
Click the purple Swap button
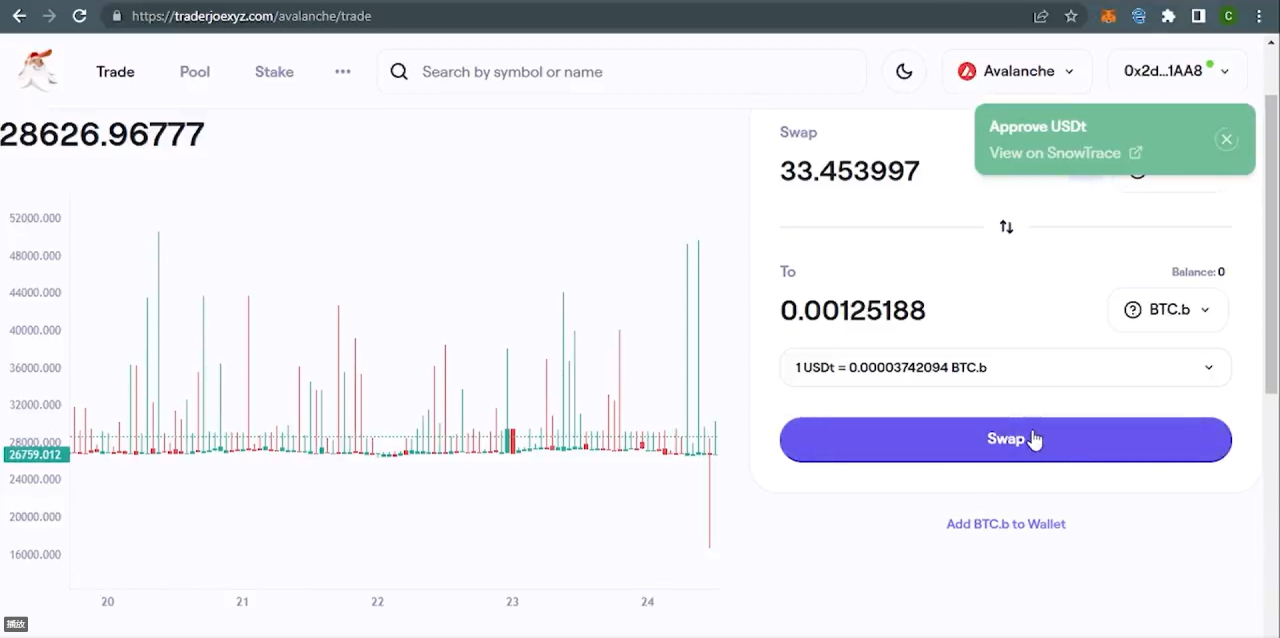[x=1005, y=440]
